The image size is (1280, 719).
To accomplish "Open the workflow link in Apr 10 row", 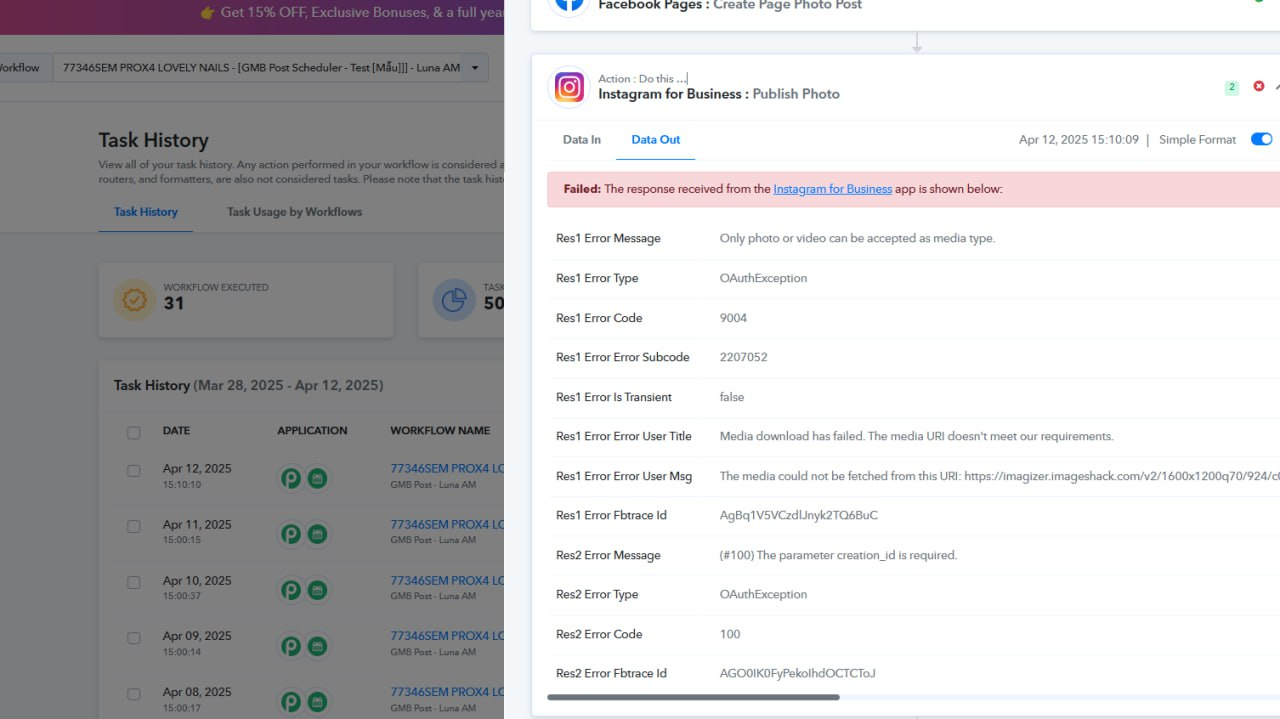I will (447, 580).
